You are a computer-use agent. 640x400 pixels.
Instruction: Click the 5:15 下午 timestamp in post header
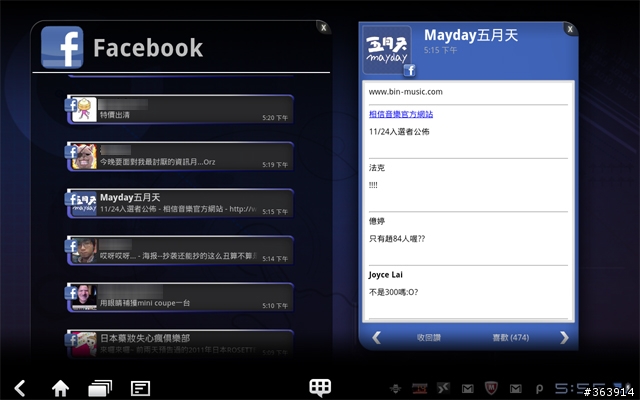[440, 50]
